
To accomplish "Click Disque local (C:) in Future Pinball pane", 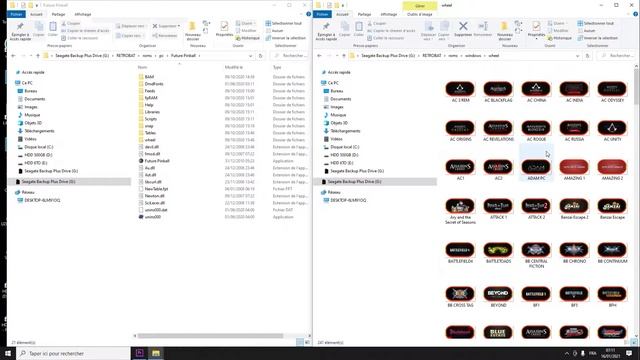I will coord(38,147).
